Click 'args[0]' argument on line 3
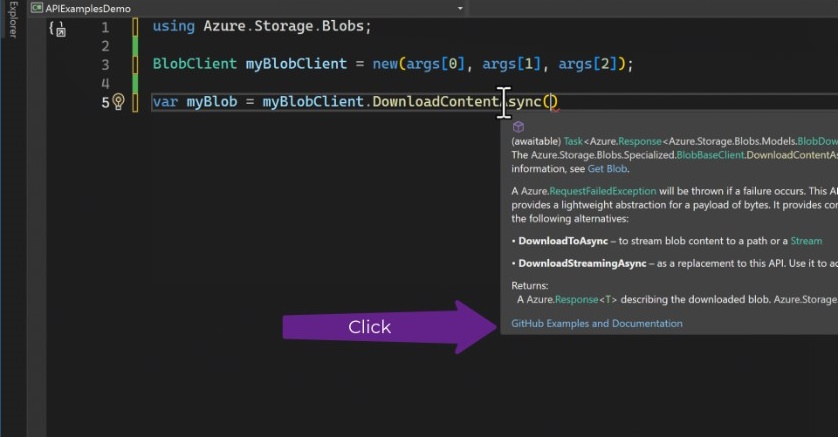 pyautogui.click(x=436, y=64)
